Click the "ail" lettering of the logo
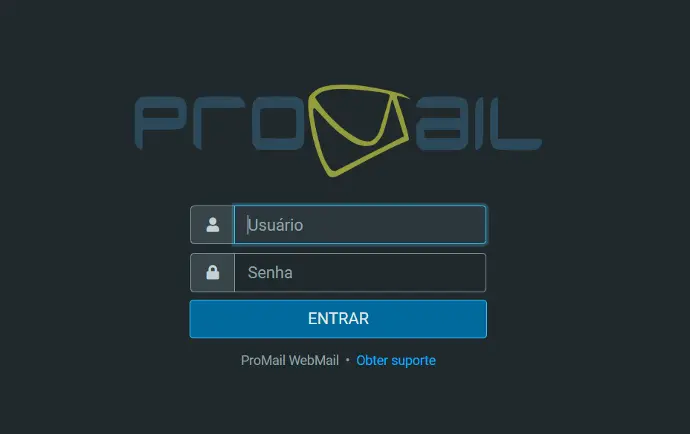690x434 pixels. [478, 124]
